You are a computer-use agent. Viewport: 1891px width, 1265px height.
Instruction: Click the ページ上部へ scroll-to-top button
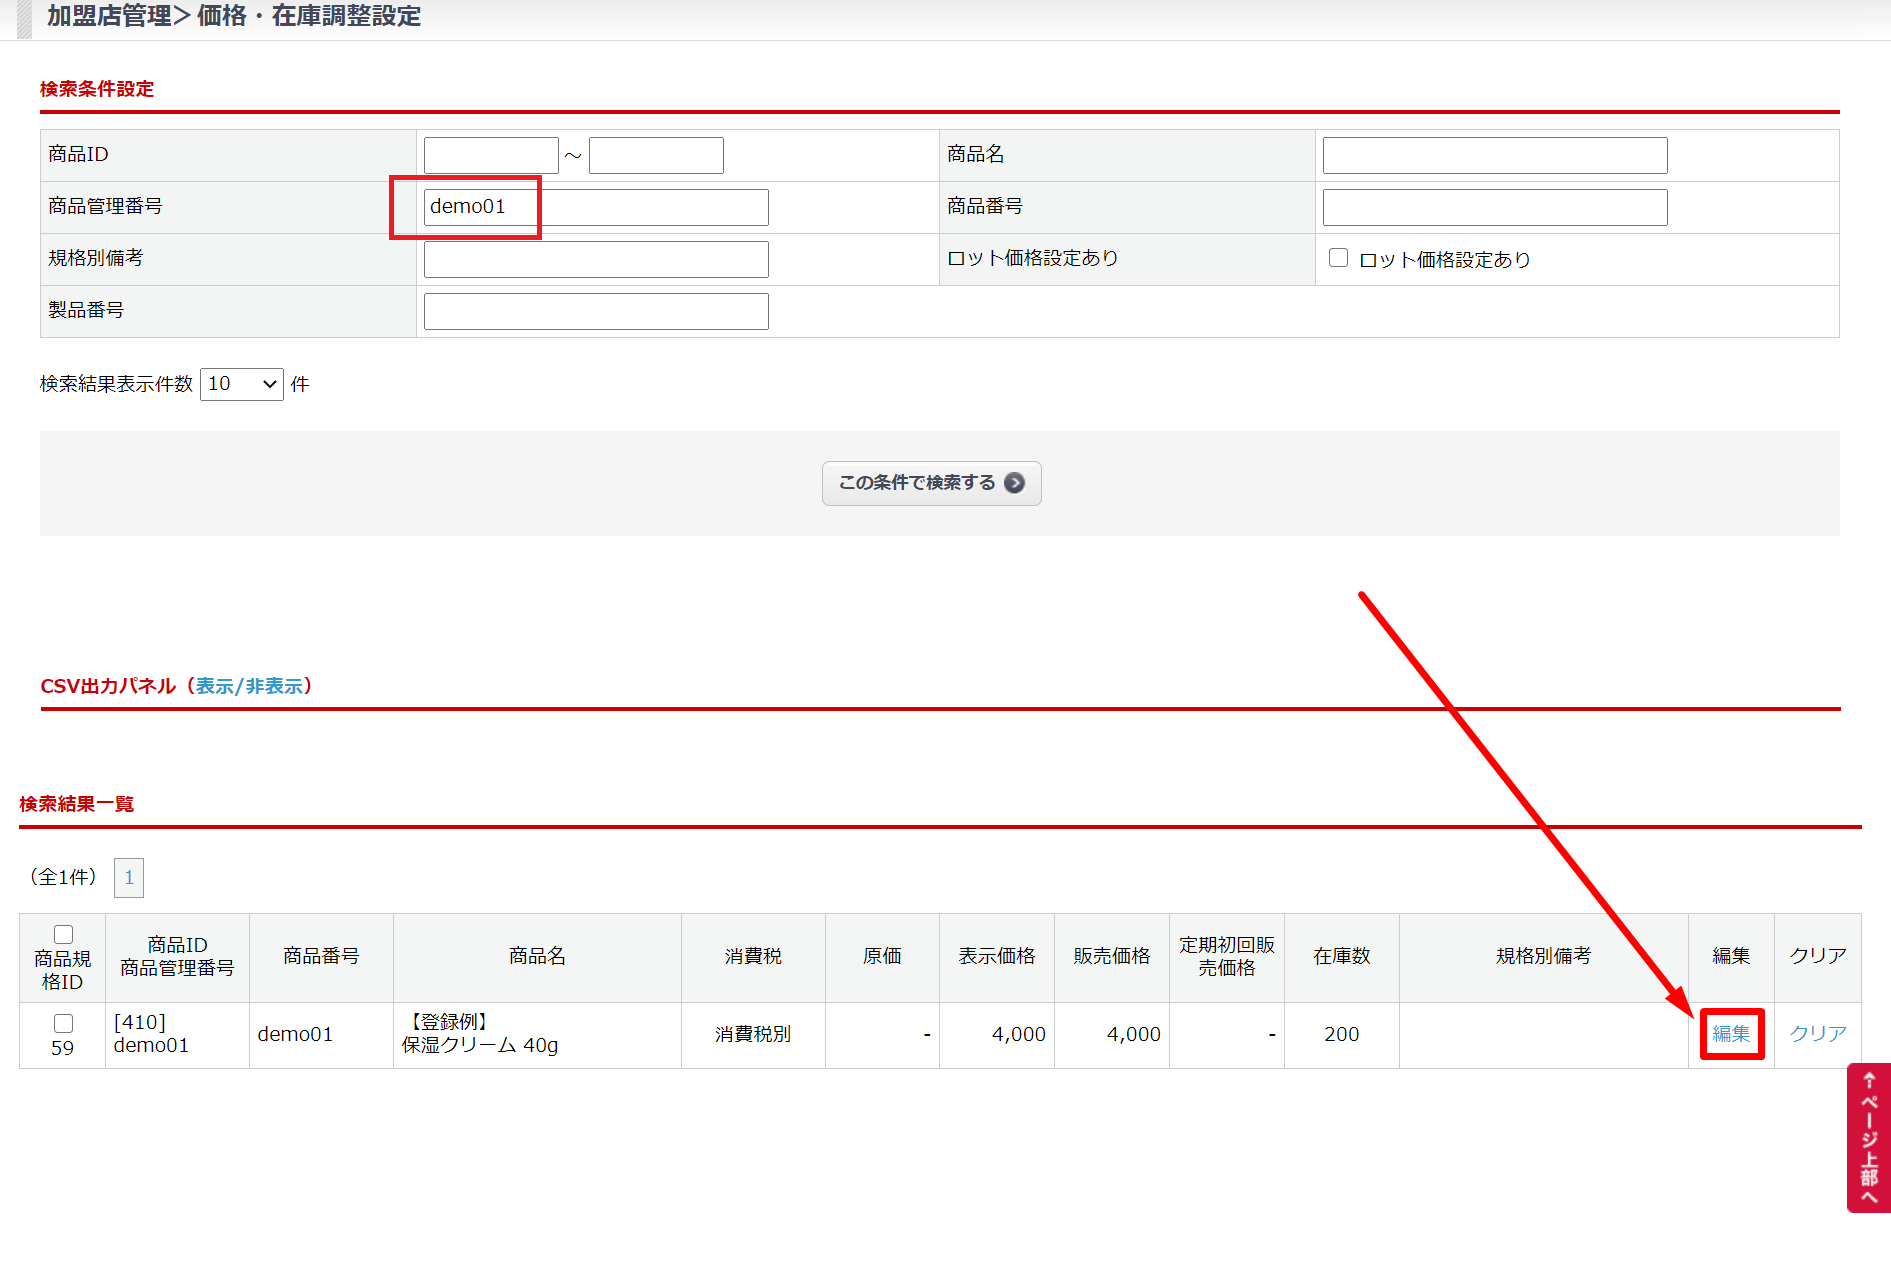[1868, 1138]
